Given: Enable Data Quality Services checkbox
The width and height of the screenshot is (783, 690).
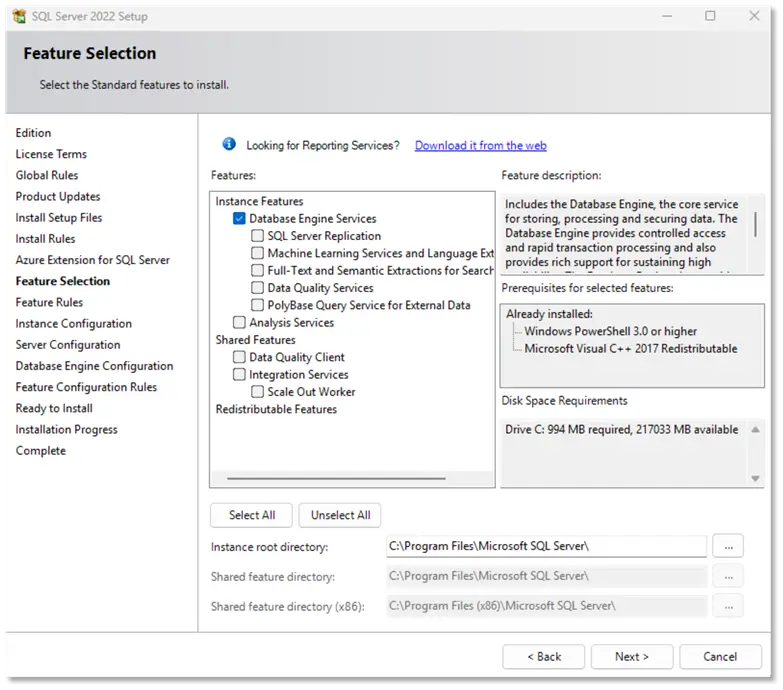Looking at the screenshot, I should 257,288.
